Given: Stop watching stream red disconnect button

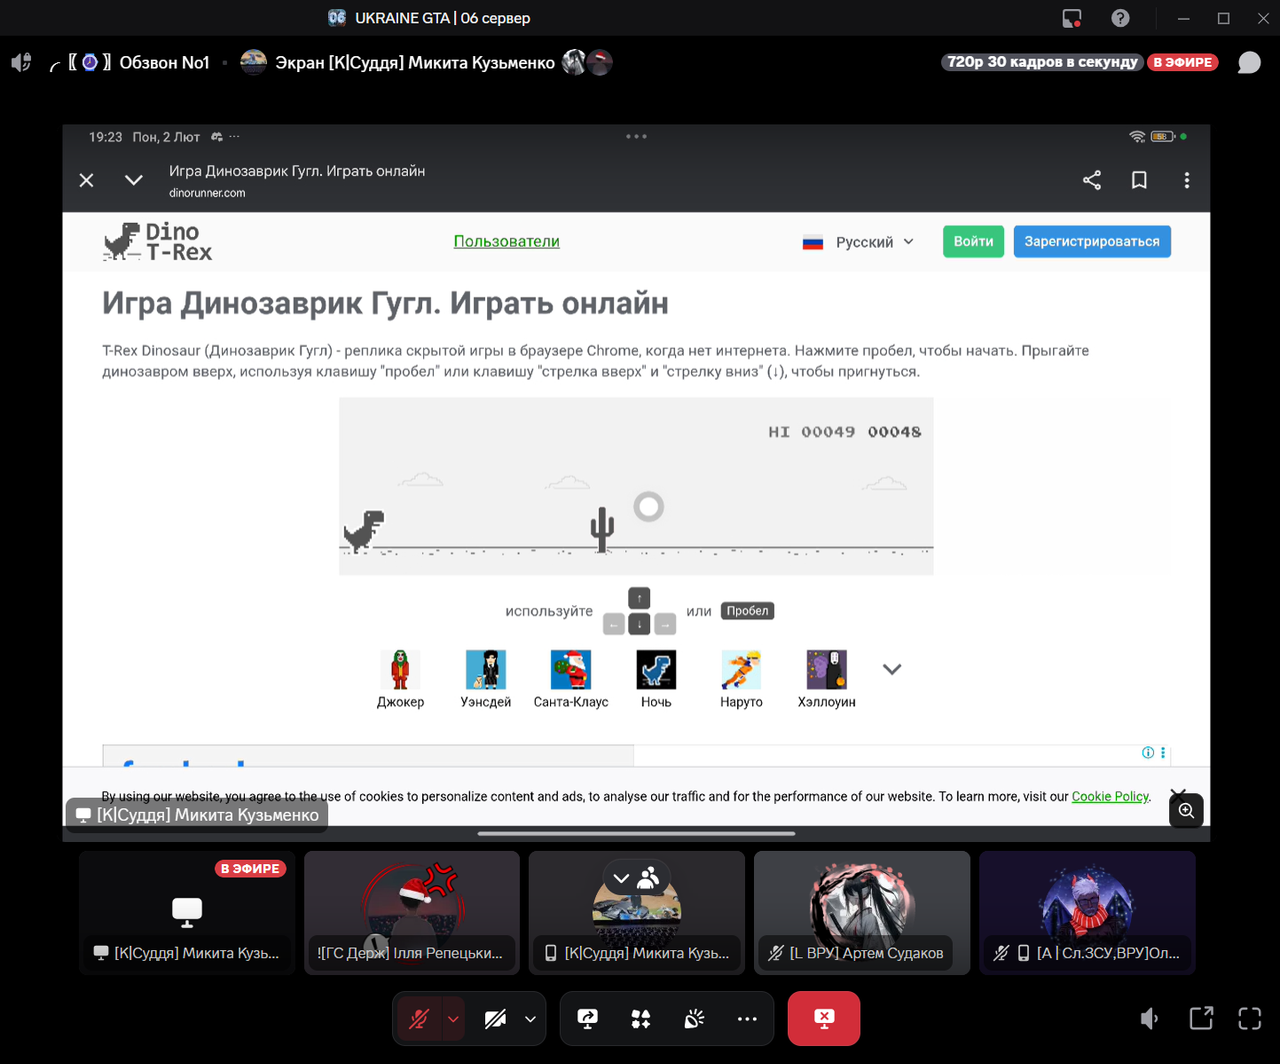Looking at the screenshot, I should [824, 1019].
